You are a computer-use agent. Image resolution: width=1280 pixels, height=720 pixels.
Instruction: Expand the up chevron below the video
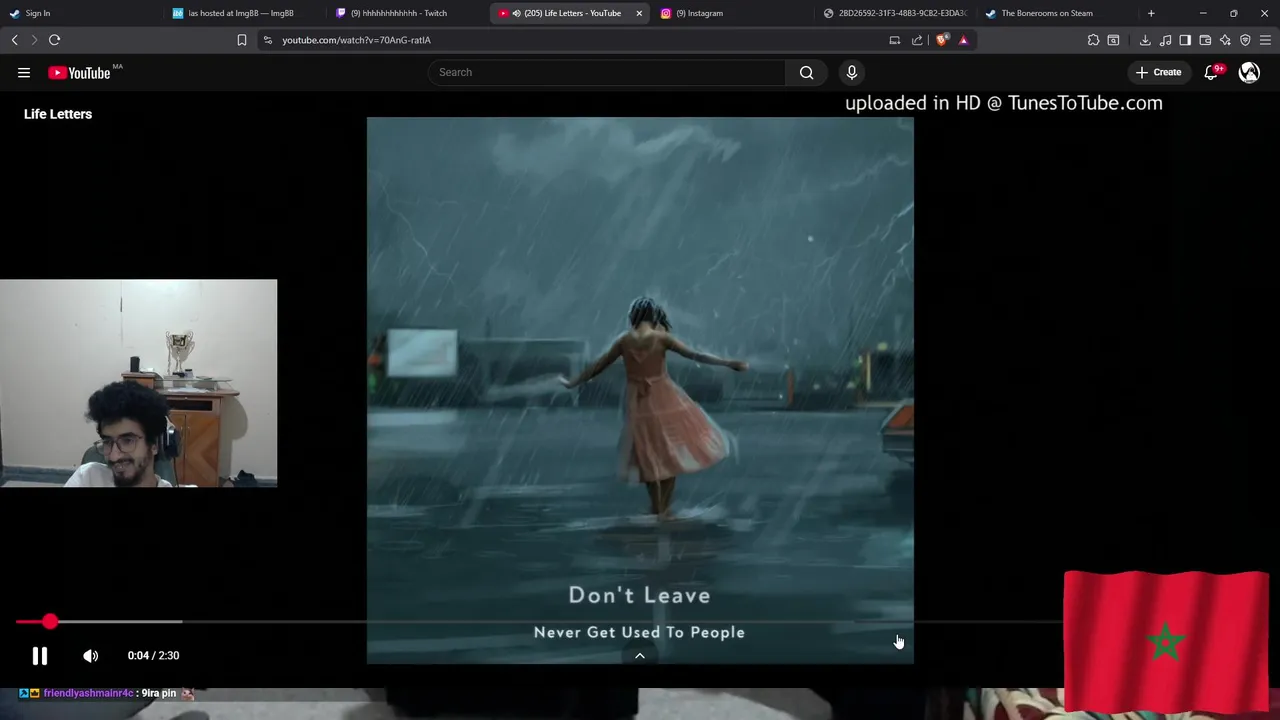(640, 656)
